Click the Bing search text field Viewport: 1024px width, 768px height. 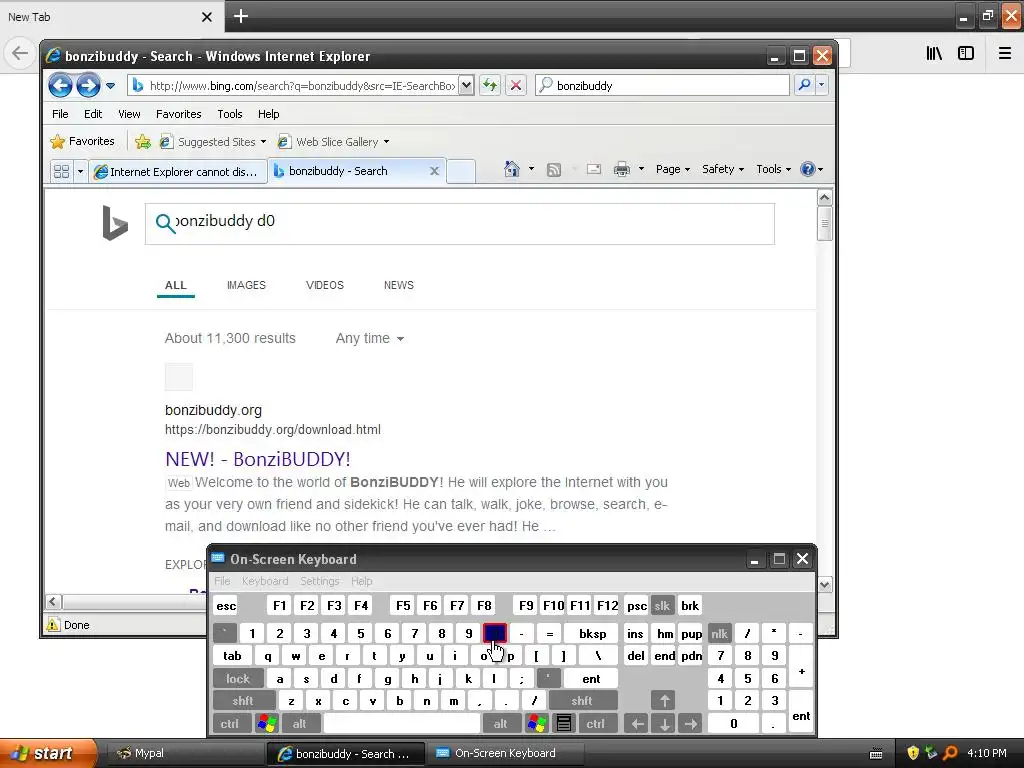pyautogui.click(x=460, y=224)
